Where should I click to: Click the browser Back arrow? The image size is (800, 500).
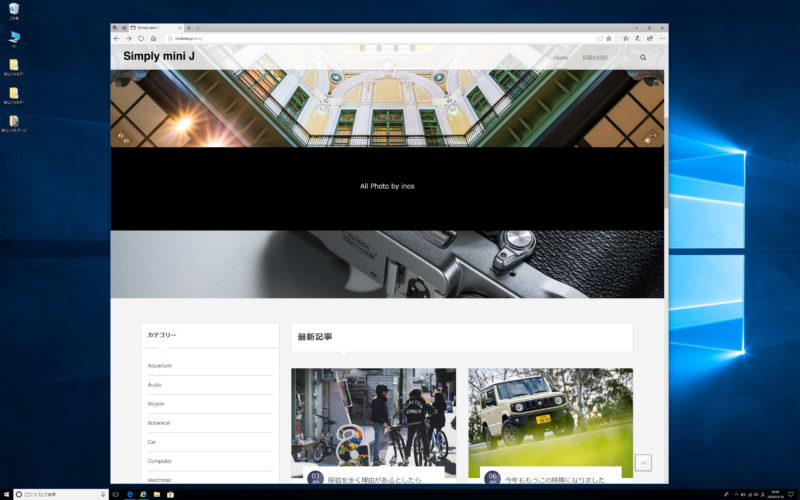pos(117,38)
